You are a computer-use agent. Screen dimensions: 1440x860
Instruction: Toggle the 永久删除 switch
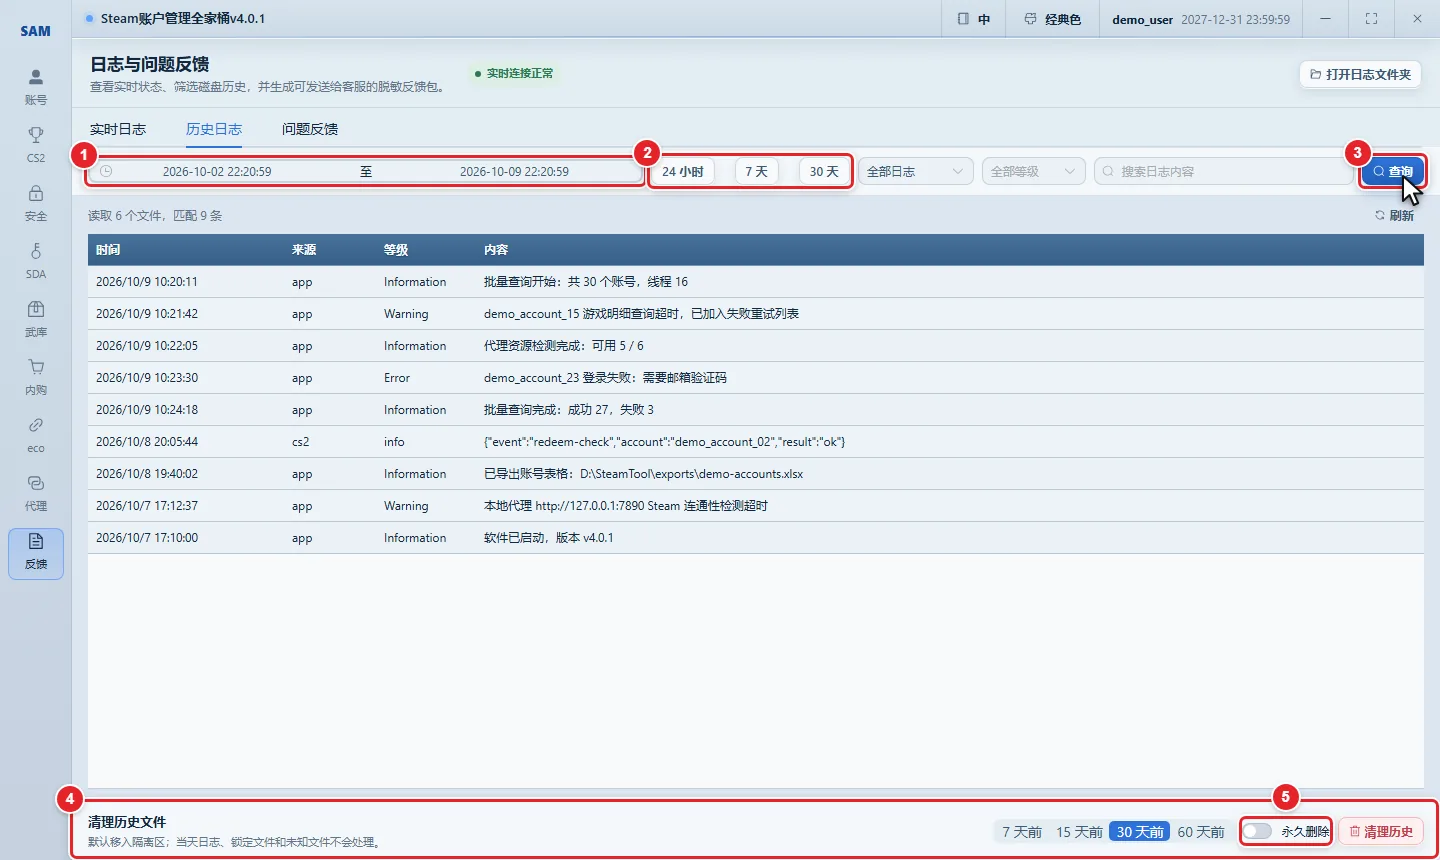pos(1257,831)
